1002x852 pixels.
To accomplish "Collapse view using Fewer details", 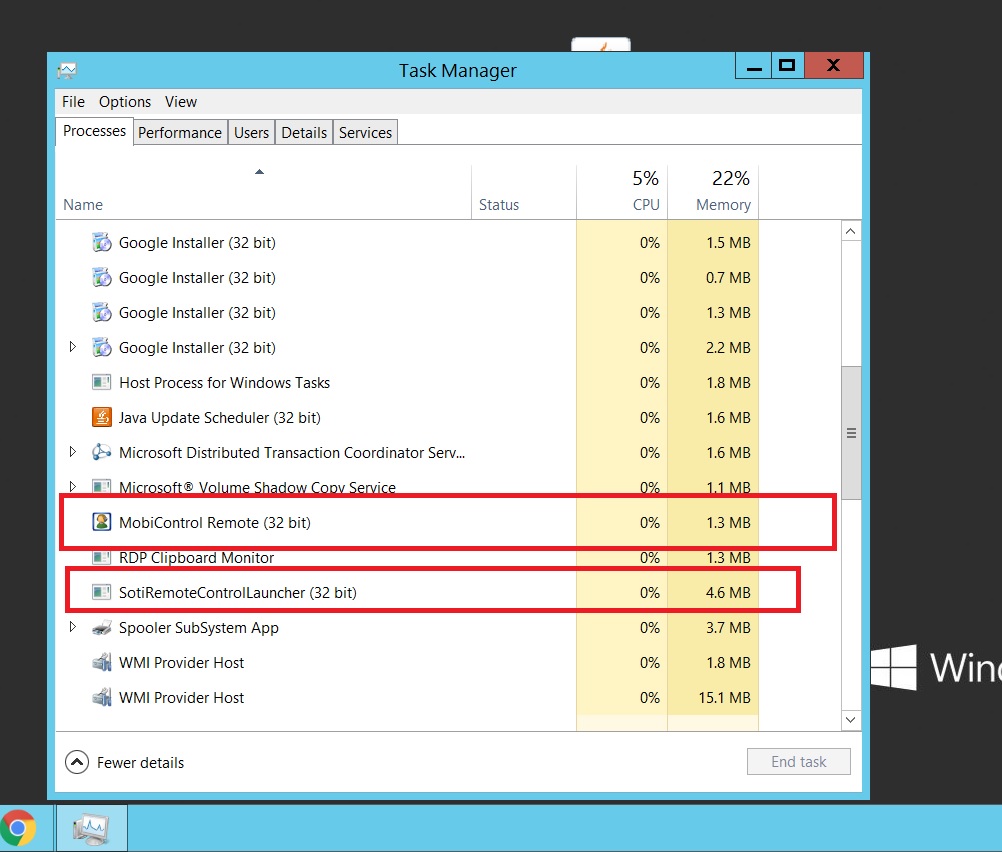I will coord(125,762).
